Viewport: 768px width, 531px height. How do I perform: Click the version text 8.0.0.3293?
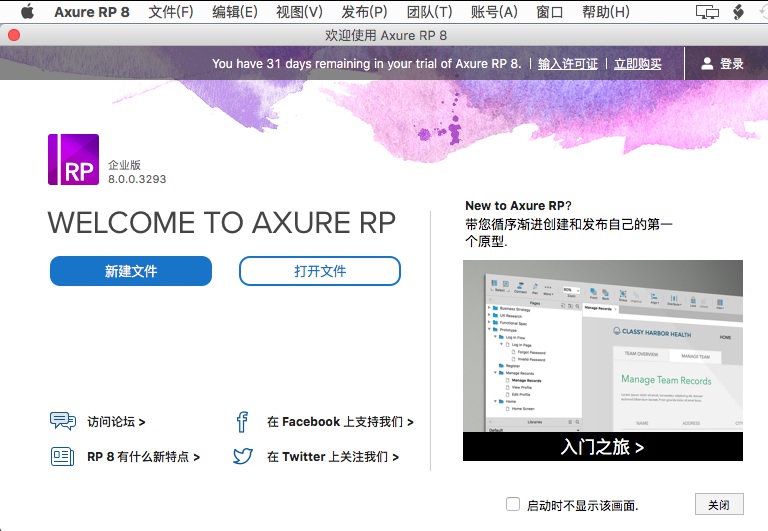(137, 179)
